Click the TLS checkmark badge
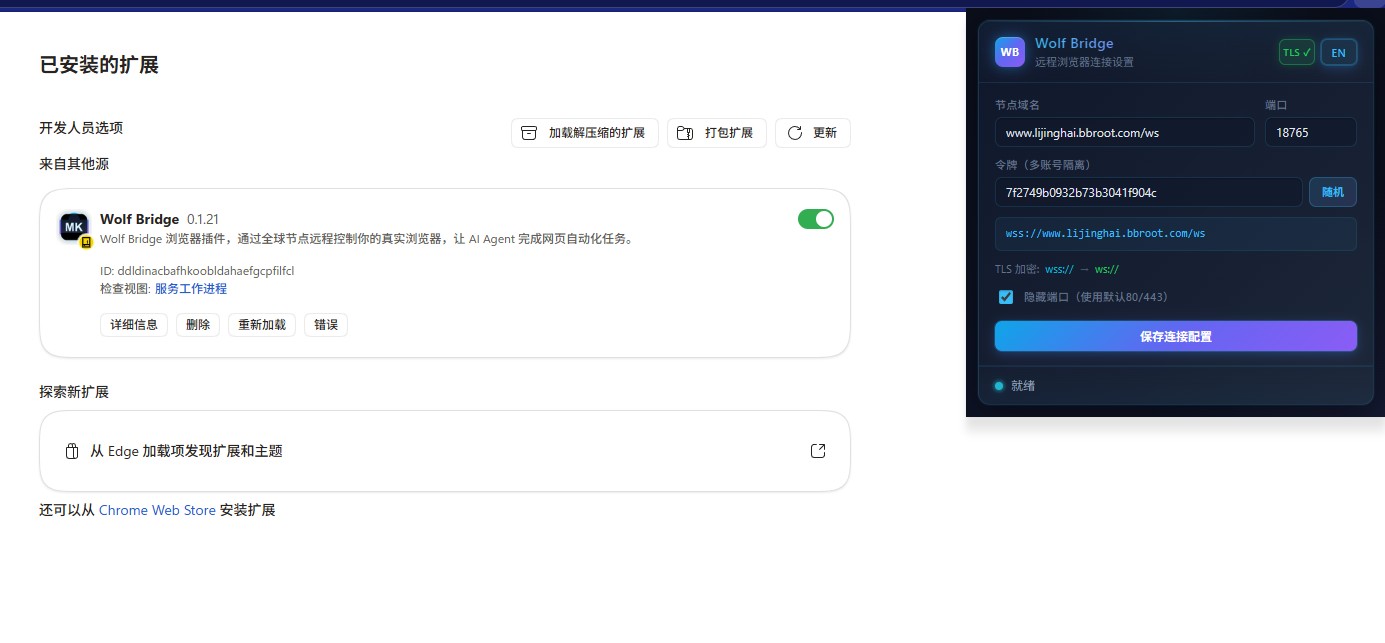The height and width of the screenshot is (643, 1385). point(1297,52)
